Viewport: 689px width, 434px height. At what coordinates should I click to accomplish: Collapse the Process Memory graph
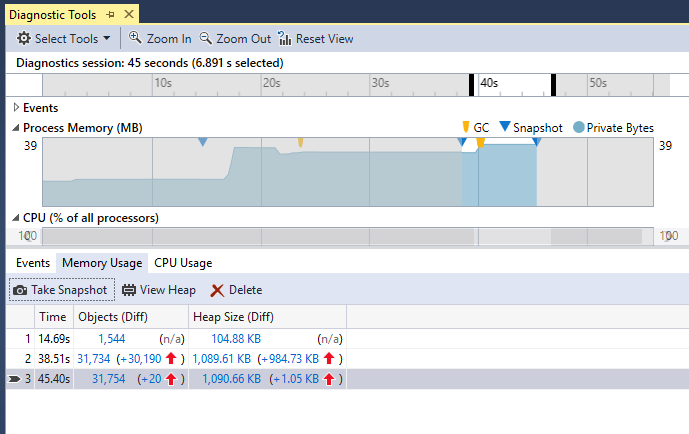point(16,128)
